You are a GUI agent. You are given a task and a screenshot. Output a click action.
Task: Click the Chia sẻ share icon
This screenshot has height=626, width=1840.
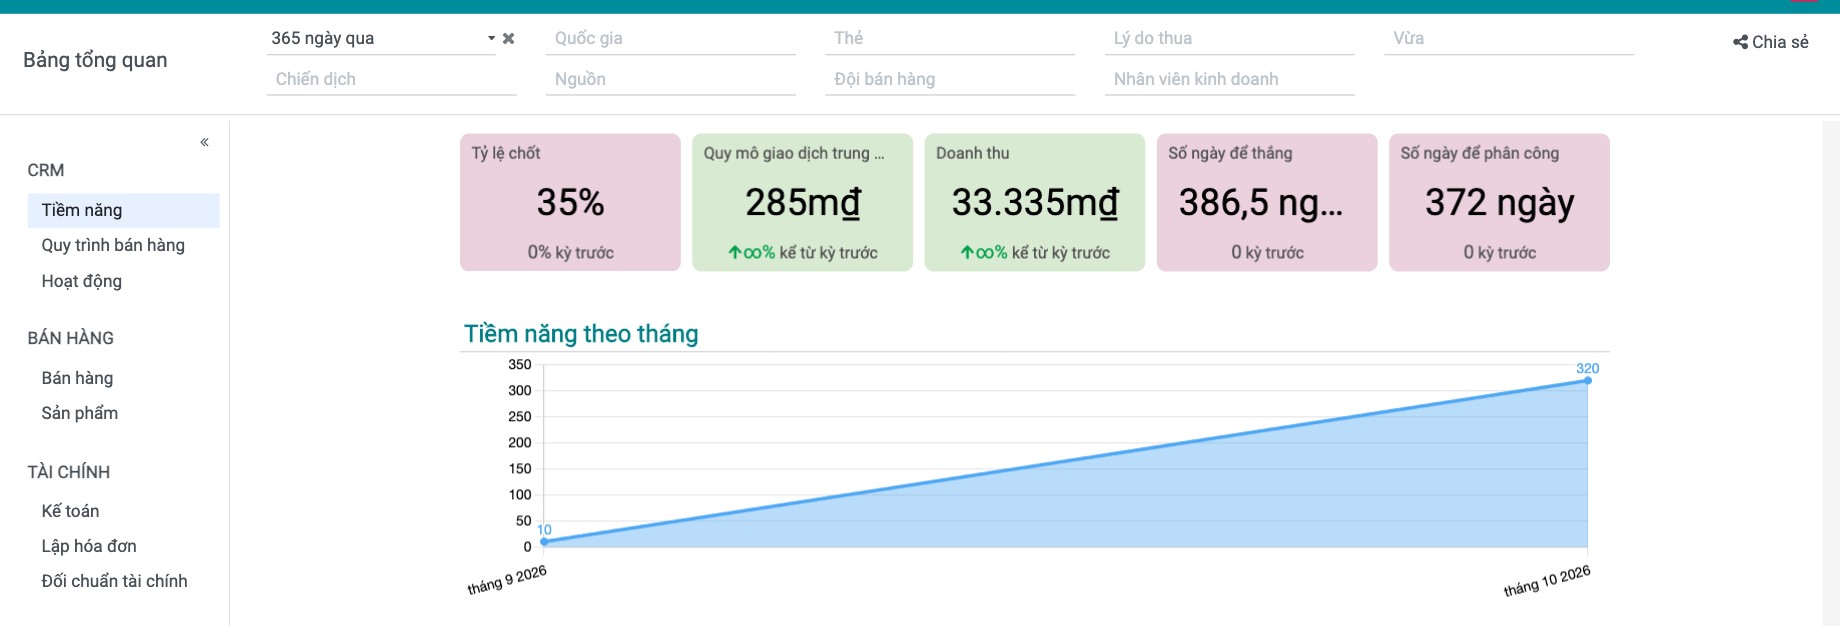click(x=1740, y=42)
